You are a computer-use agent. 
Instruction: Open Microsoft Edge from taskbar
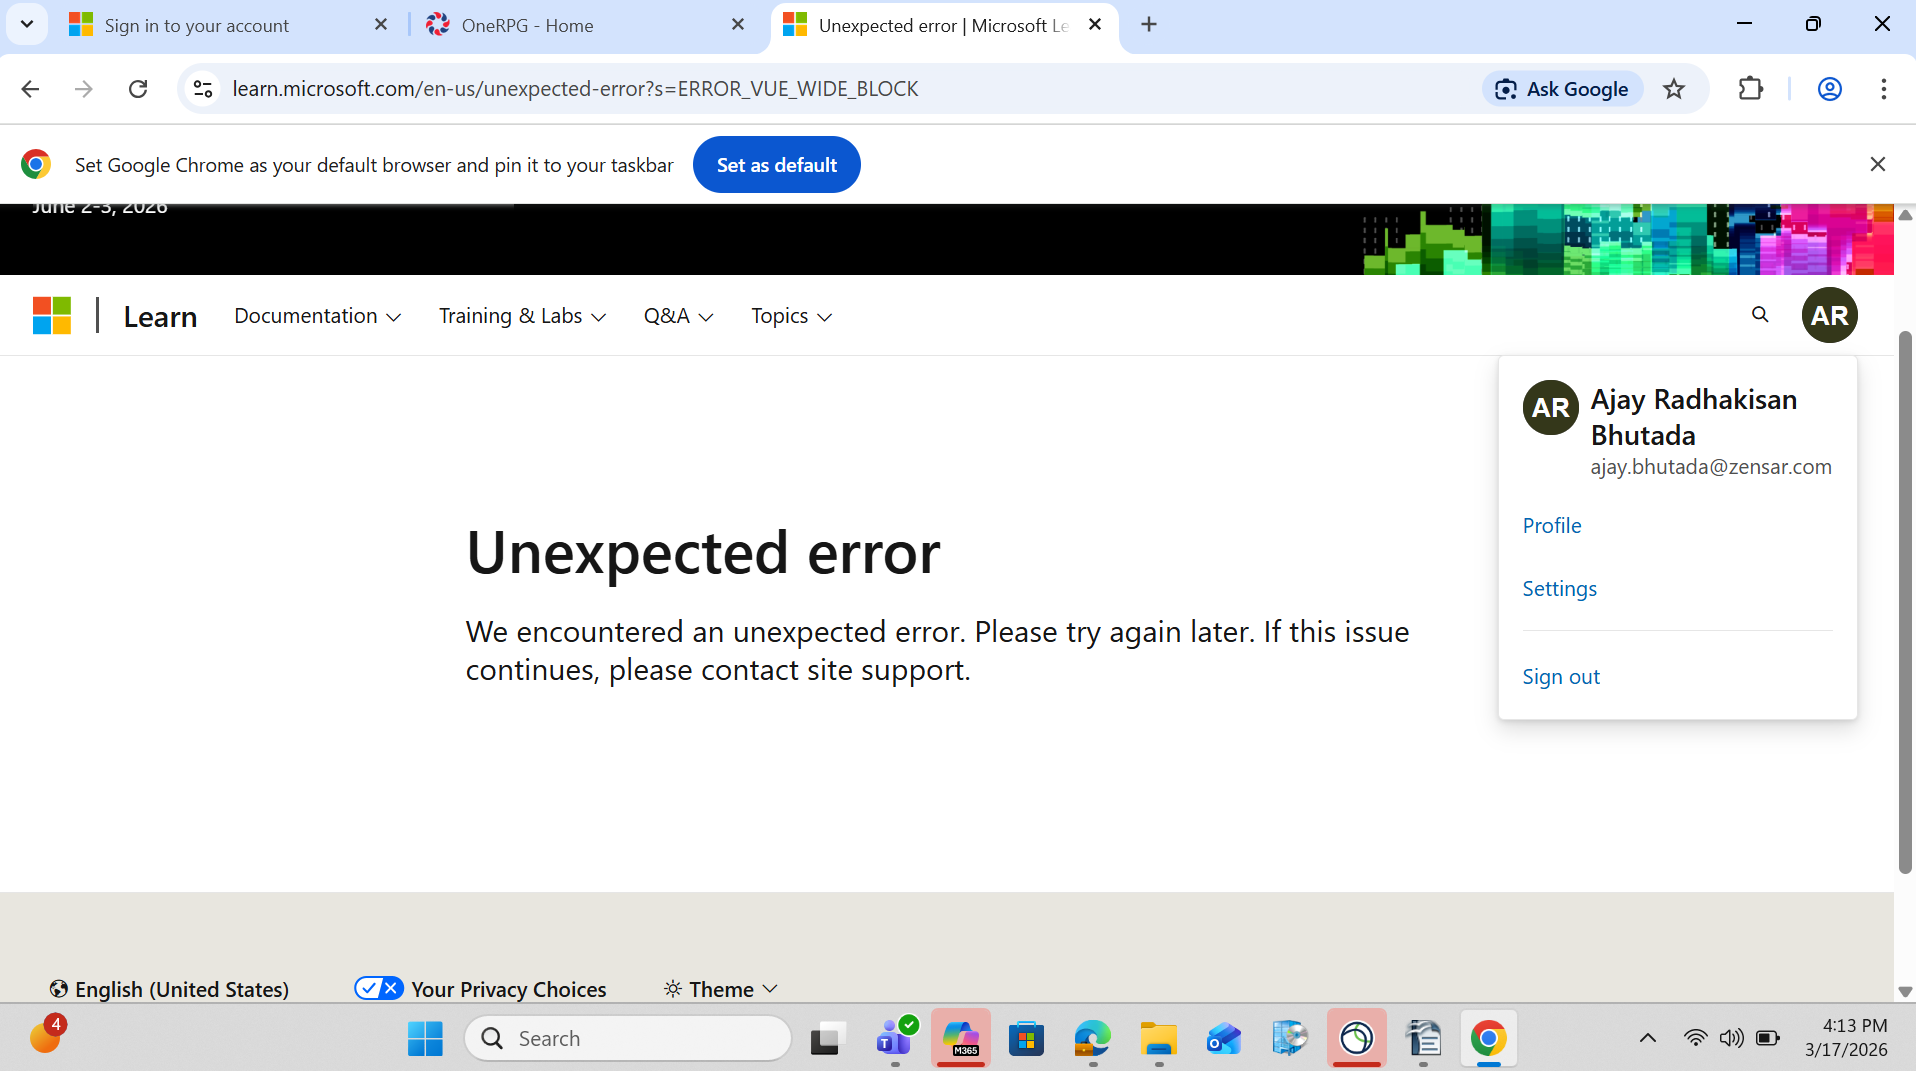click(x=1092, y=1039)
